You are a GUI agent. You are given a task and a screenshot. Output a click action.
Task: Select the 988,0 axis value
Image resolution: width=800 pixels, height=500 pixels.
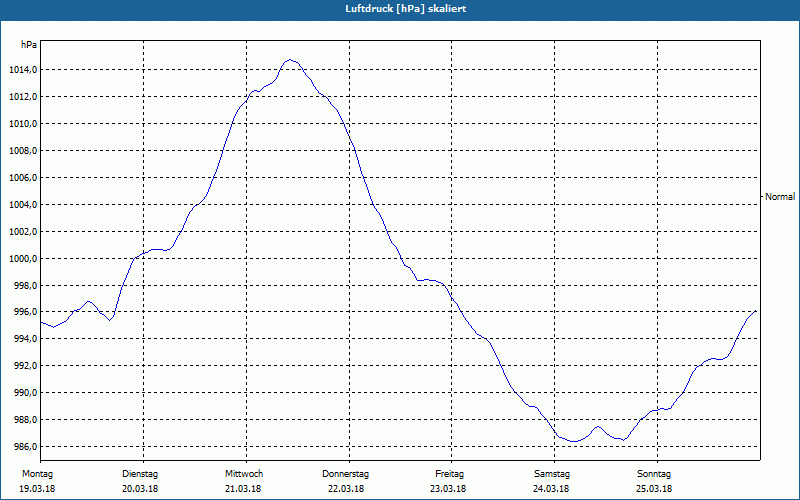pyautogui.click(x=25, y=420)
